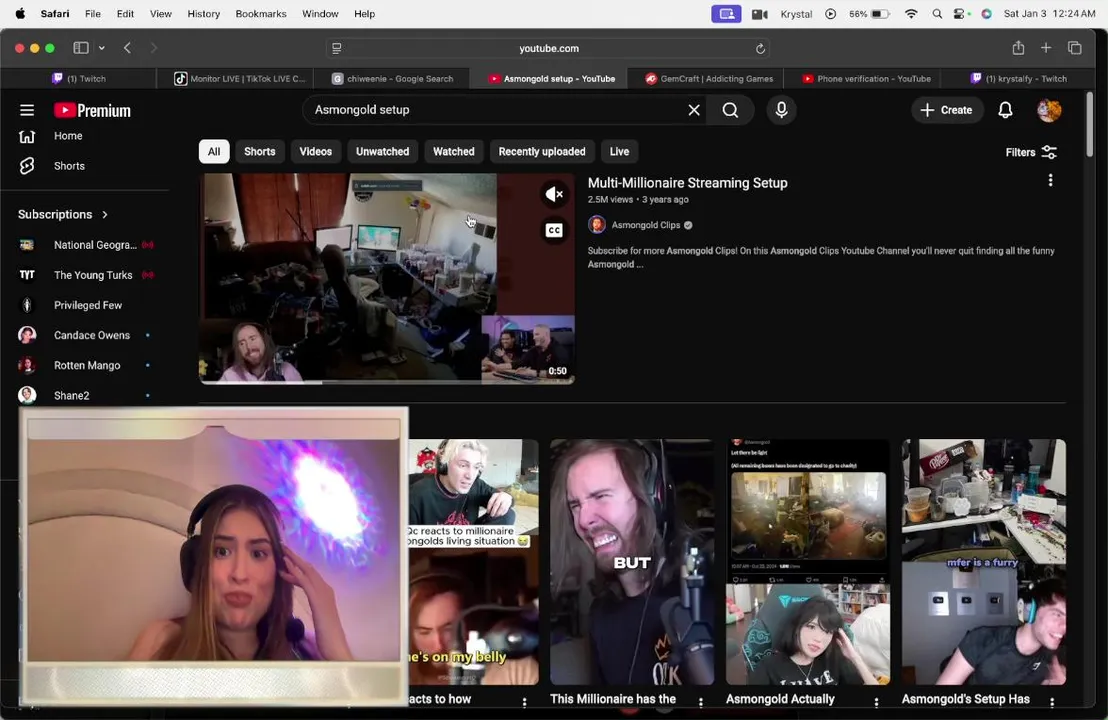Open search Filters
The height and width of the screenshot is (720, 1108).
[x=1031, y=152]
